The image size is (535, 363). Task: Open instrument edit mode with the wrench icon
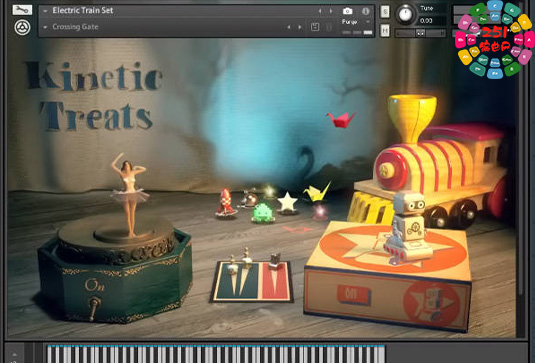tap(22, 10)
